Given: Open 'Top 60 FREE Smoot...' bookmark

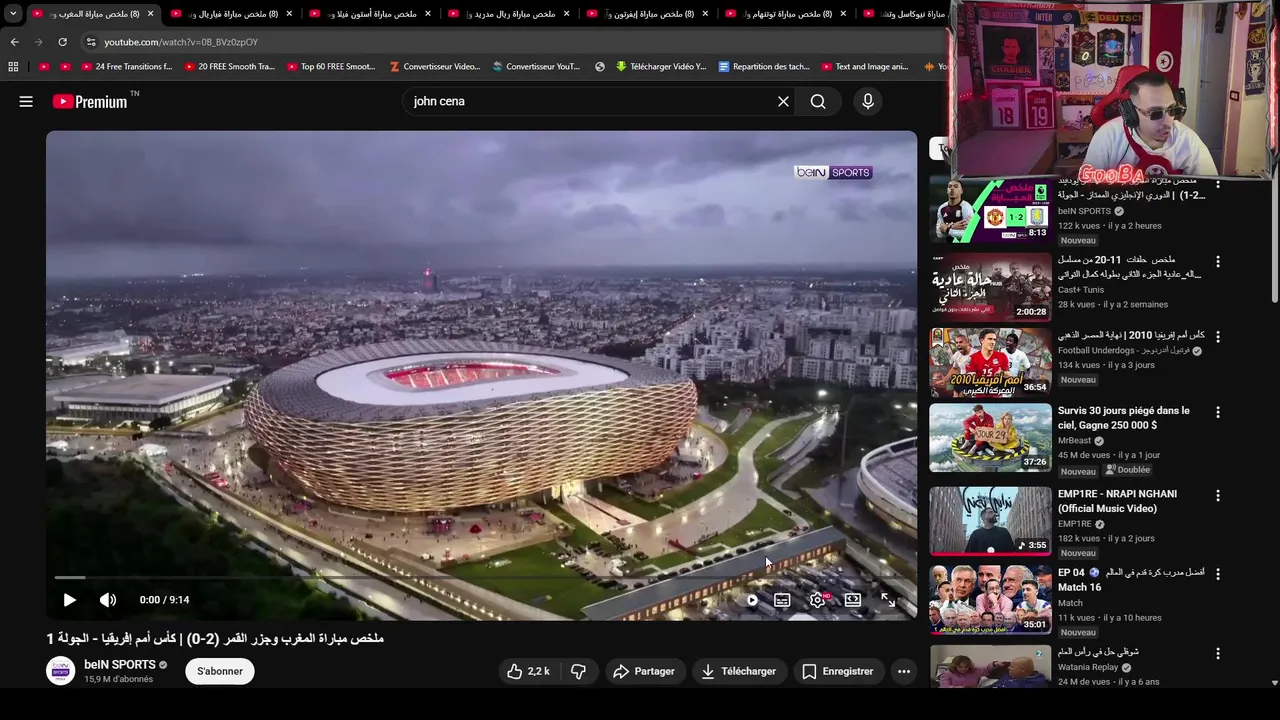Looking at the screenshot, I should coord(331,67).
